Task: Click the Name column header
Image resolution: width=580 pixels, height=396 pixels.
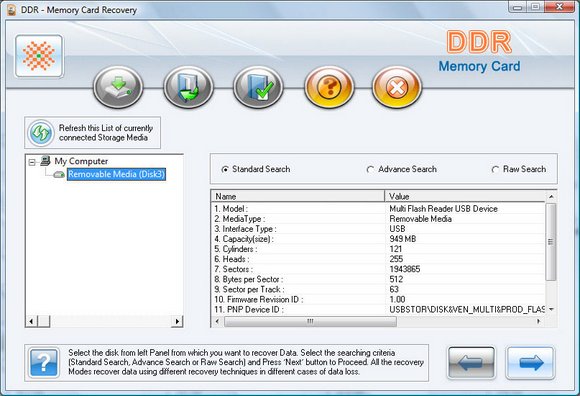Action: coord(298,196)
